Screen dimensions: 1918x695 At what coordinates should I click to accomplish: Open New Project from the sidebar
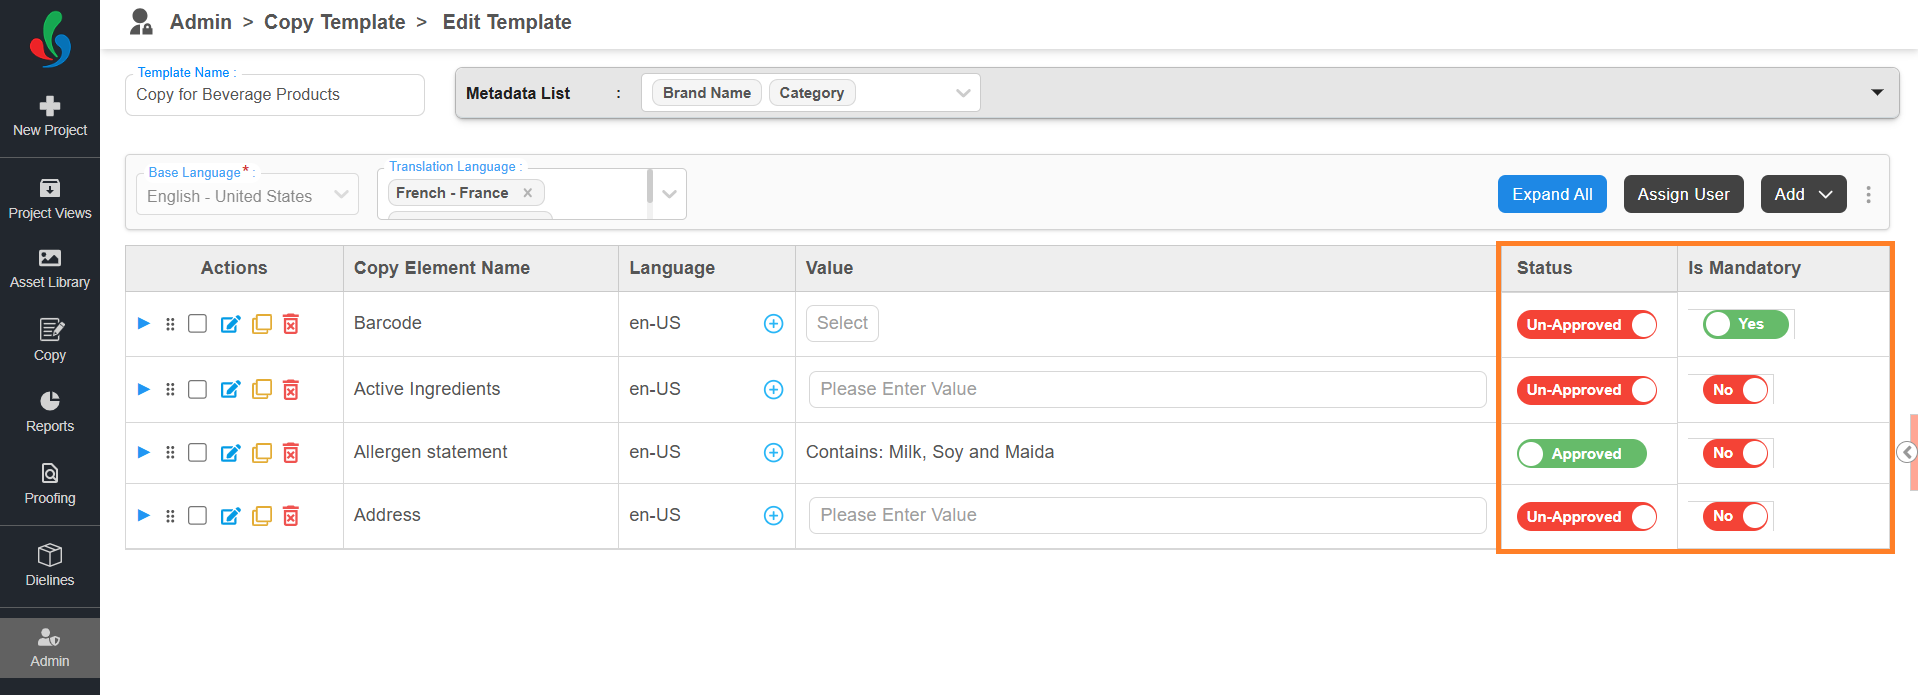[50, 117]
